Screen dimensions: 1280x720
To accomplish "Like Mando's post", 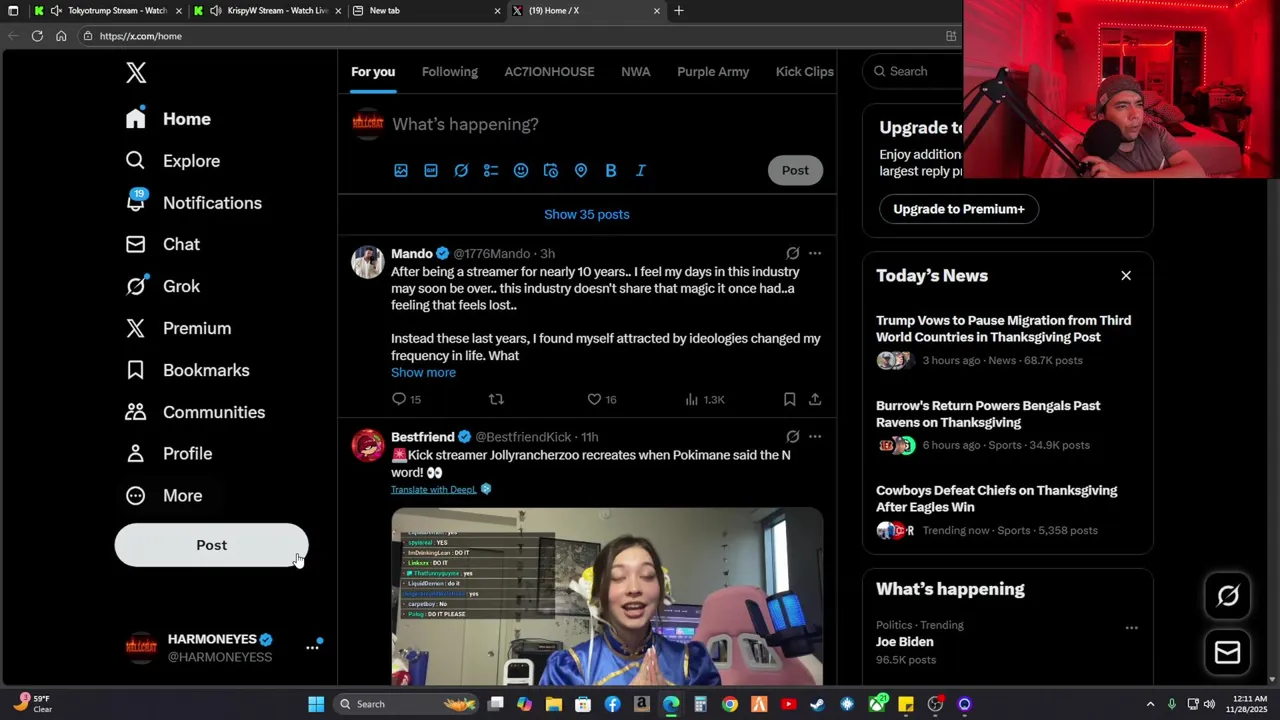I will [x=594, y=399].
